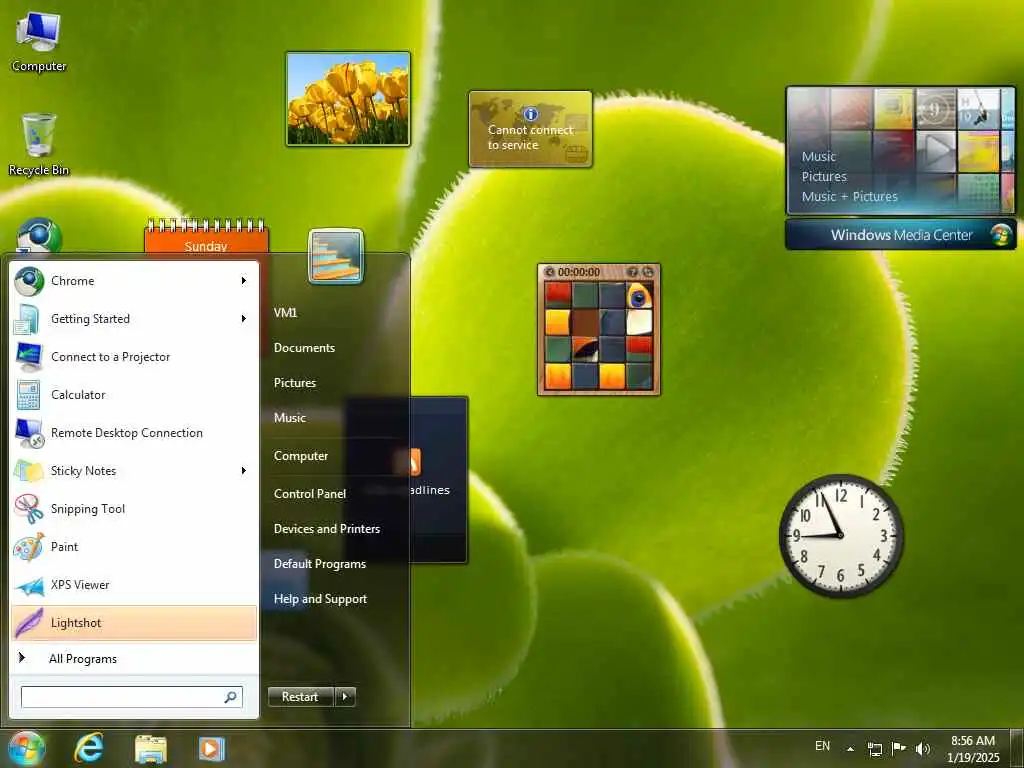Viewport: 1024px width, 768px height.
Task: Click the bird eye puzzle tile
Action: pos(639,296)
